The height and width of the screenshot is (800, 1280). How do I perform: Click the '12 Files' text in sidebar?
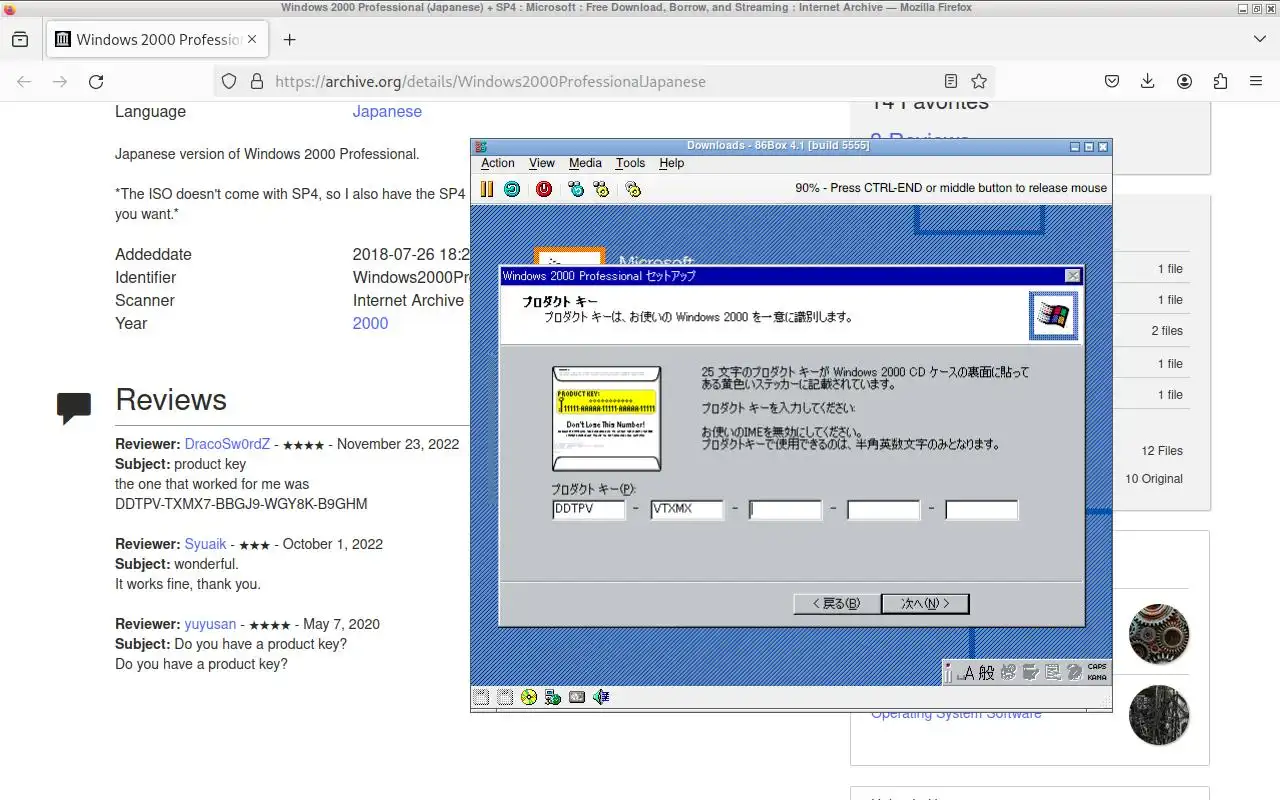[1162, 451]
